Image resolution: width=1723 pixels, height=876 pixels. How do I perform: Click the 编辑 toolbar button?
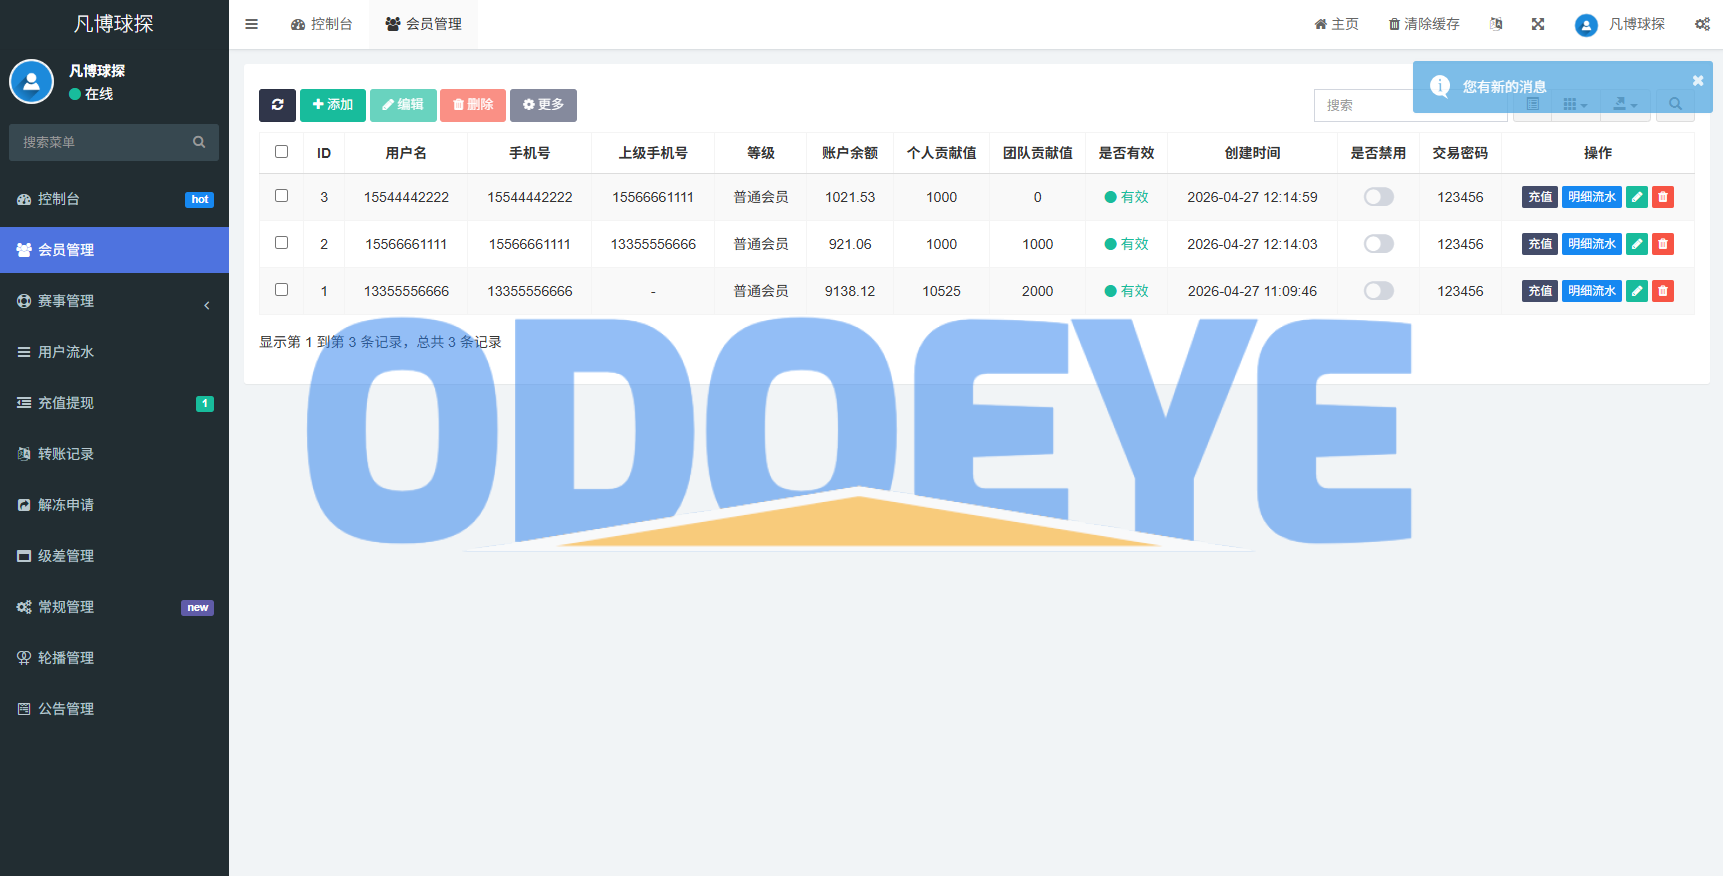coord(403,105)
